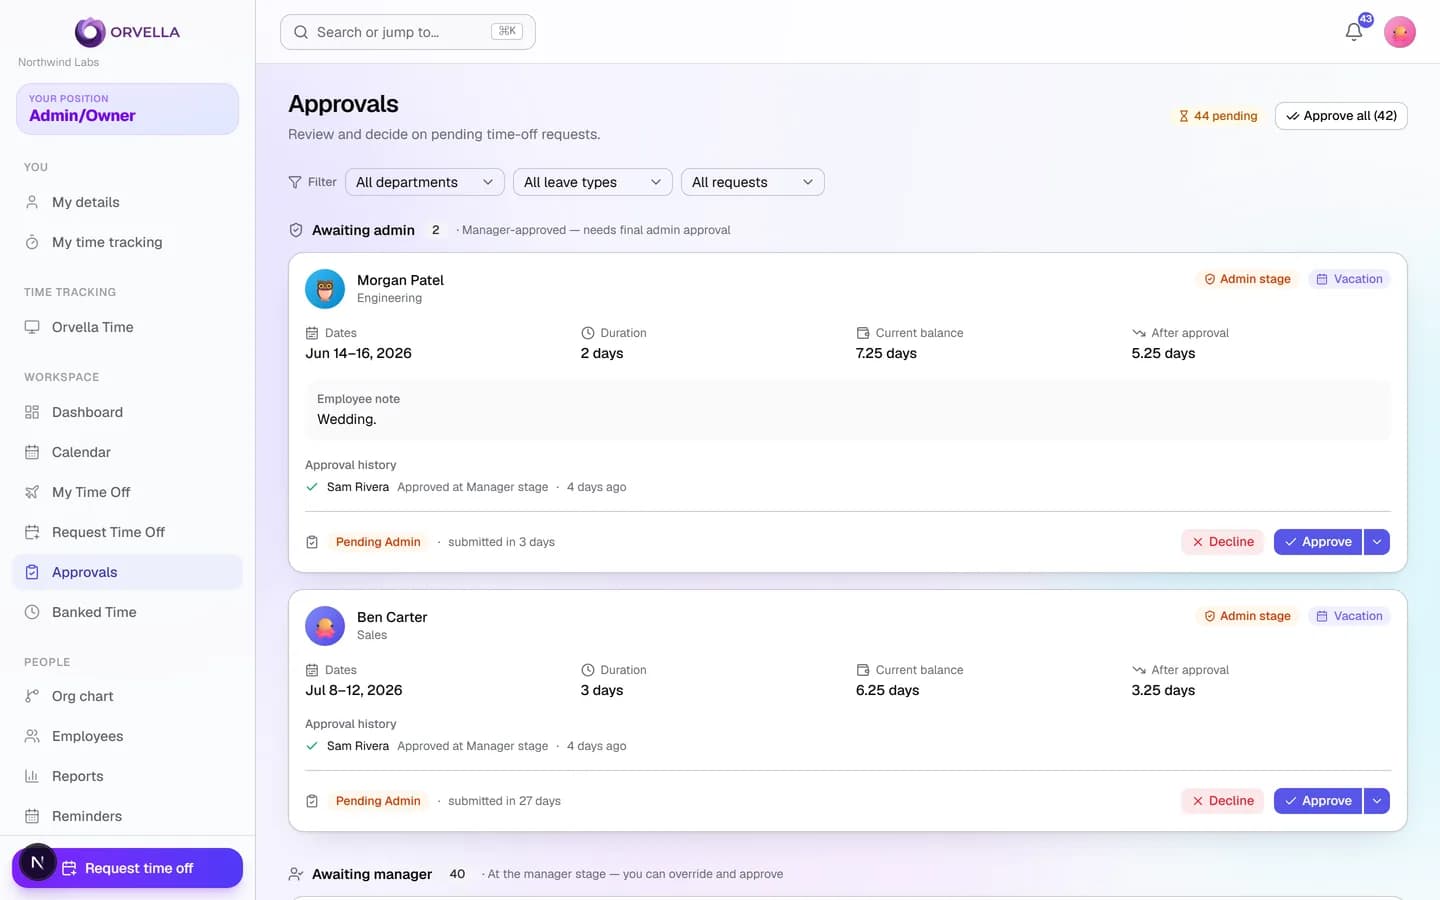
Task: Click the Approvals clipboard icon in sidebar
Action: (x=32, y=572)
